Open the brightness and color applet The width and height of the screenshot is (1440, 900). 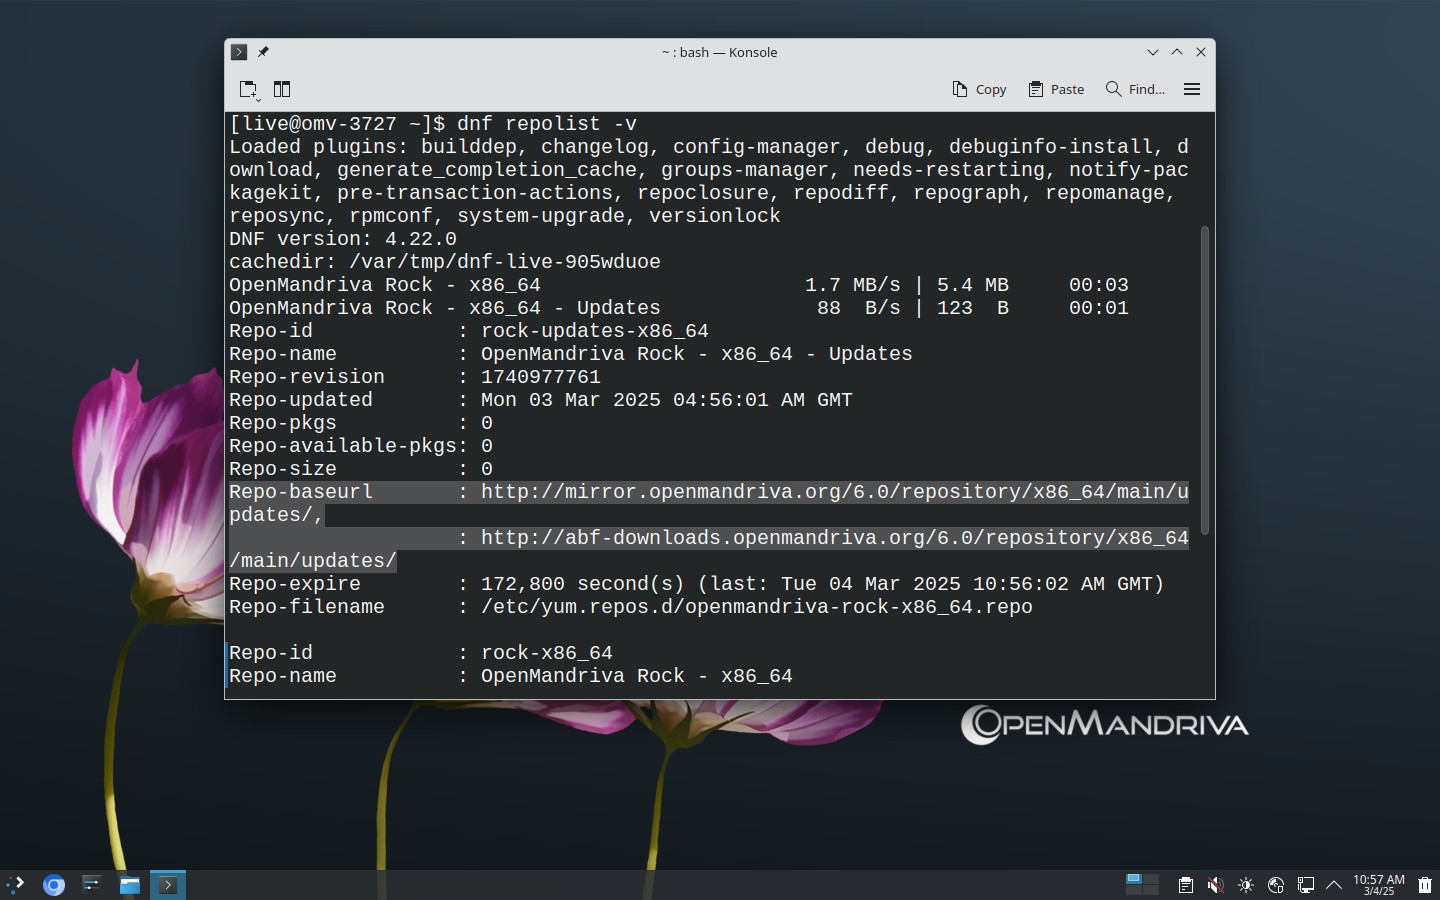1246,885
